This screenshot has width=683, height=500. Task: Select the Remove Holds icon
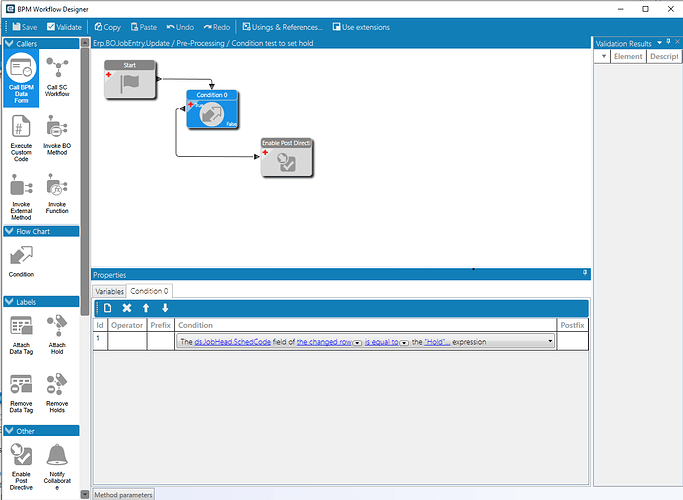pos(57,393)
